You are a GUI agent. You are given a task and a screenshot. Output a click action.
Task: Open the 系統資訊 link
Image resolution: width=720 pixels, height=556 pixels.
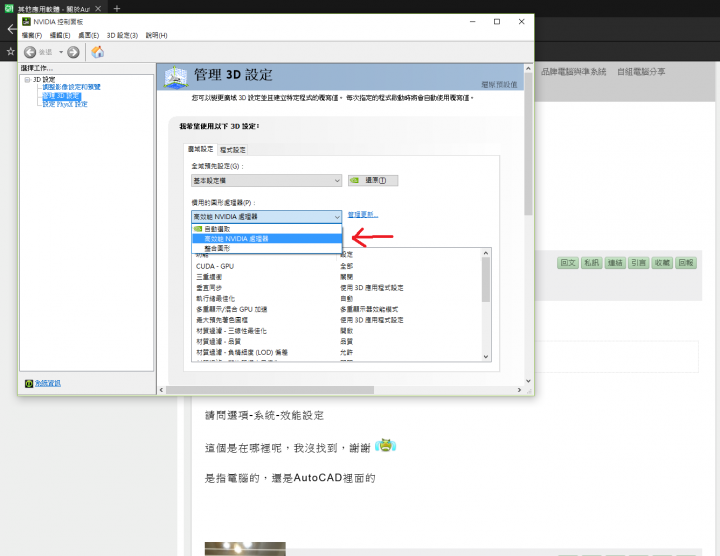coord(48,383)
